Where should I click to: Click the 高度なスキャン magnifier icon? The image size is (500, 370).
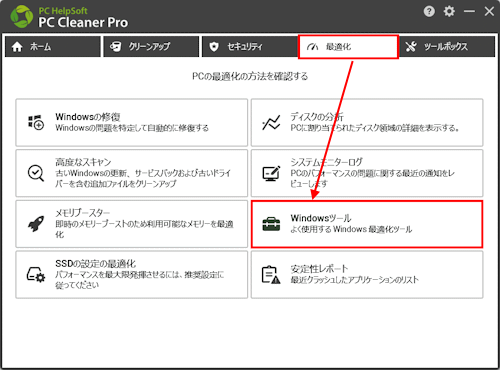click(x=36, y=173)
